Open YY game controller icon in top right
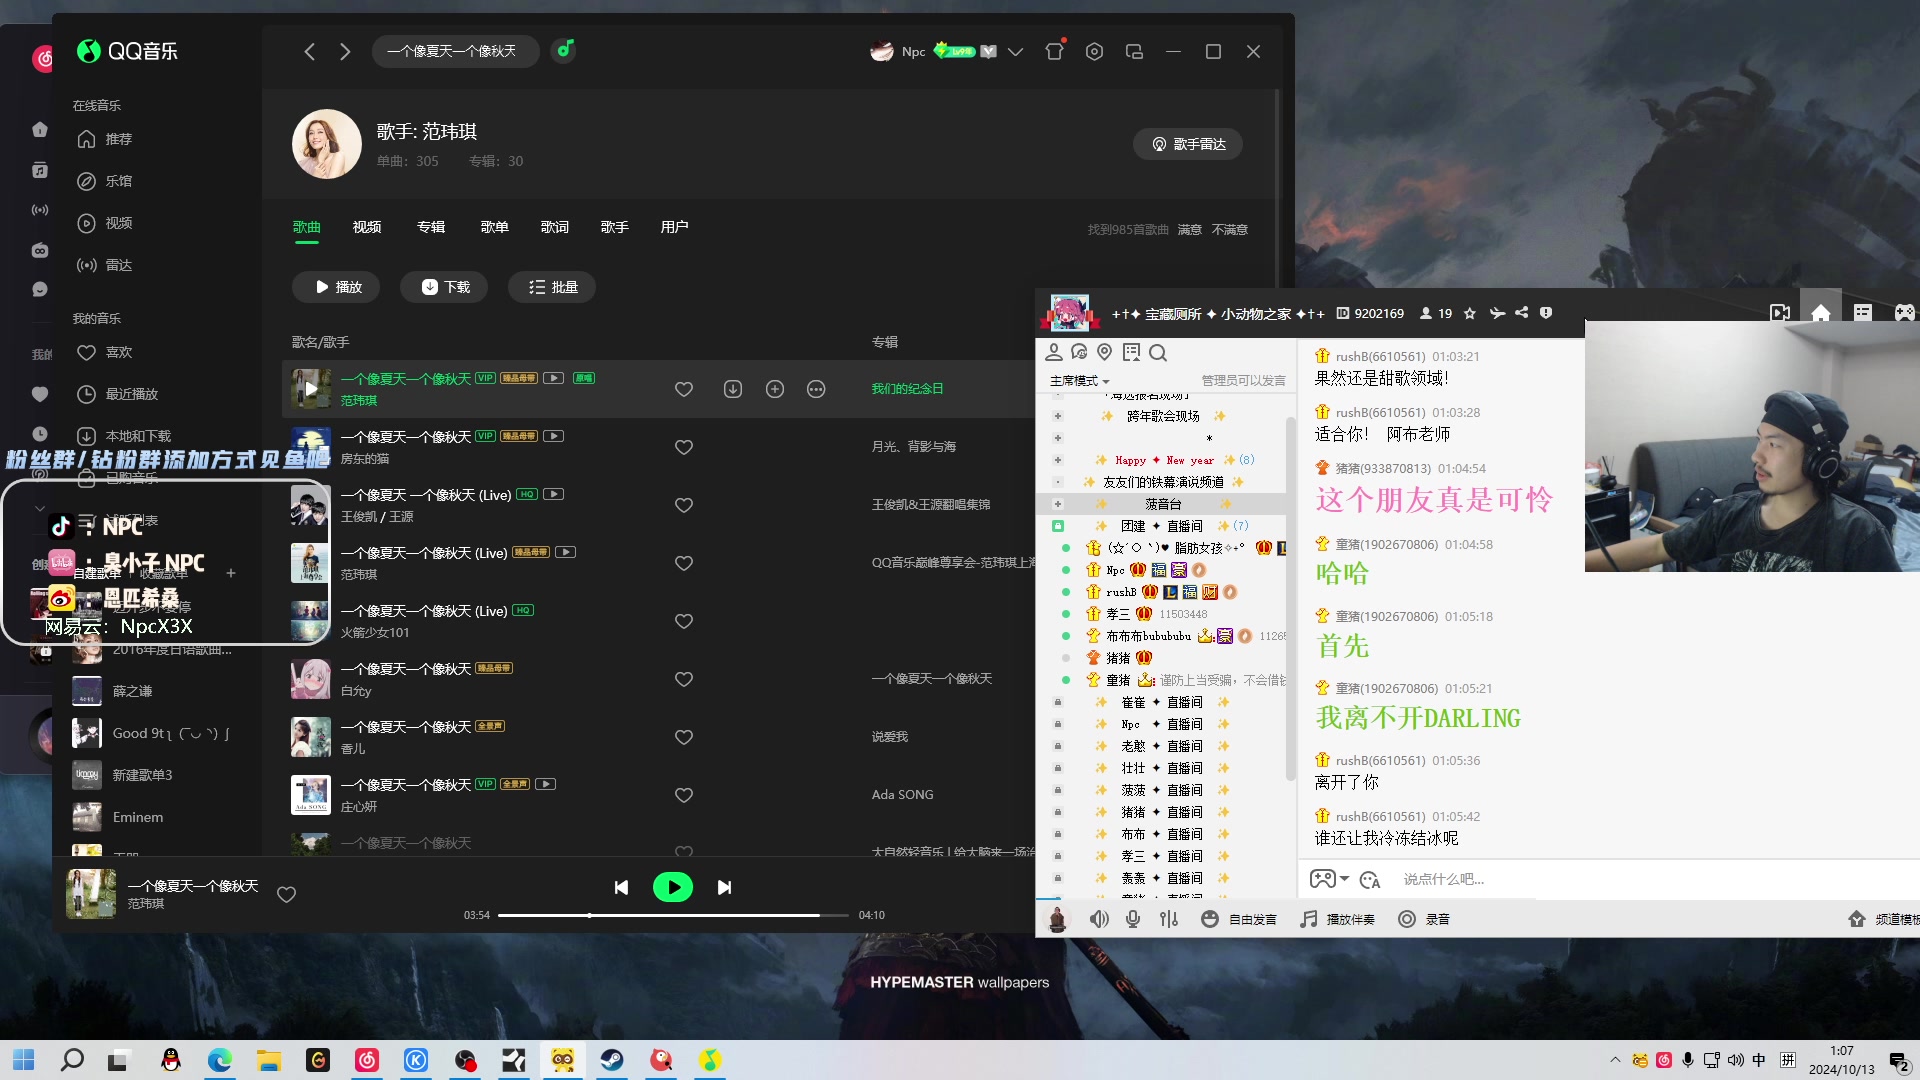The width and height of the screenshot is (1920, 1080). pos(1905,313)
